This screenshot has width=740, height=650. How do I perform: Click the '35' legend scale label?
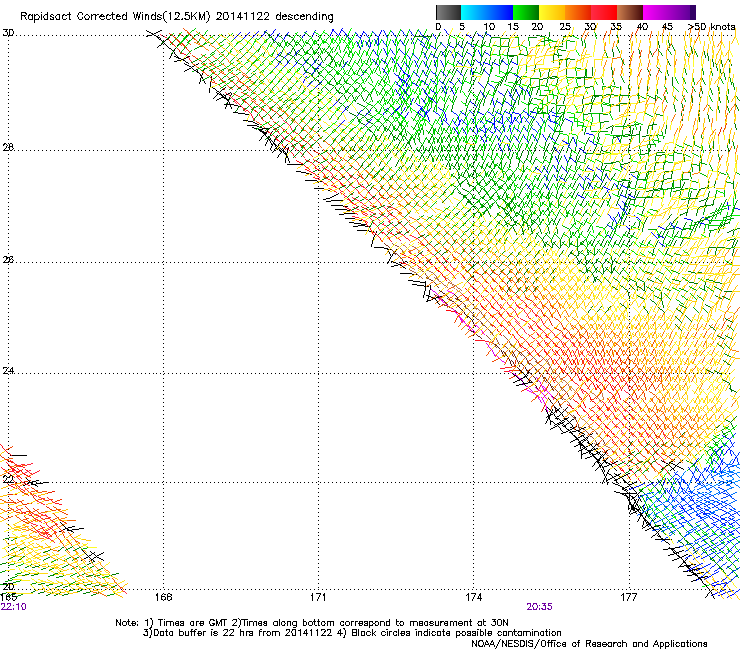tap(616, 27)
